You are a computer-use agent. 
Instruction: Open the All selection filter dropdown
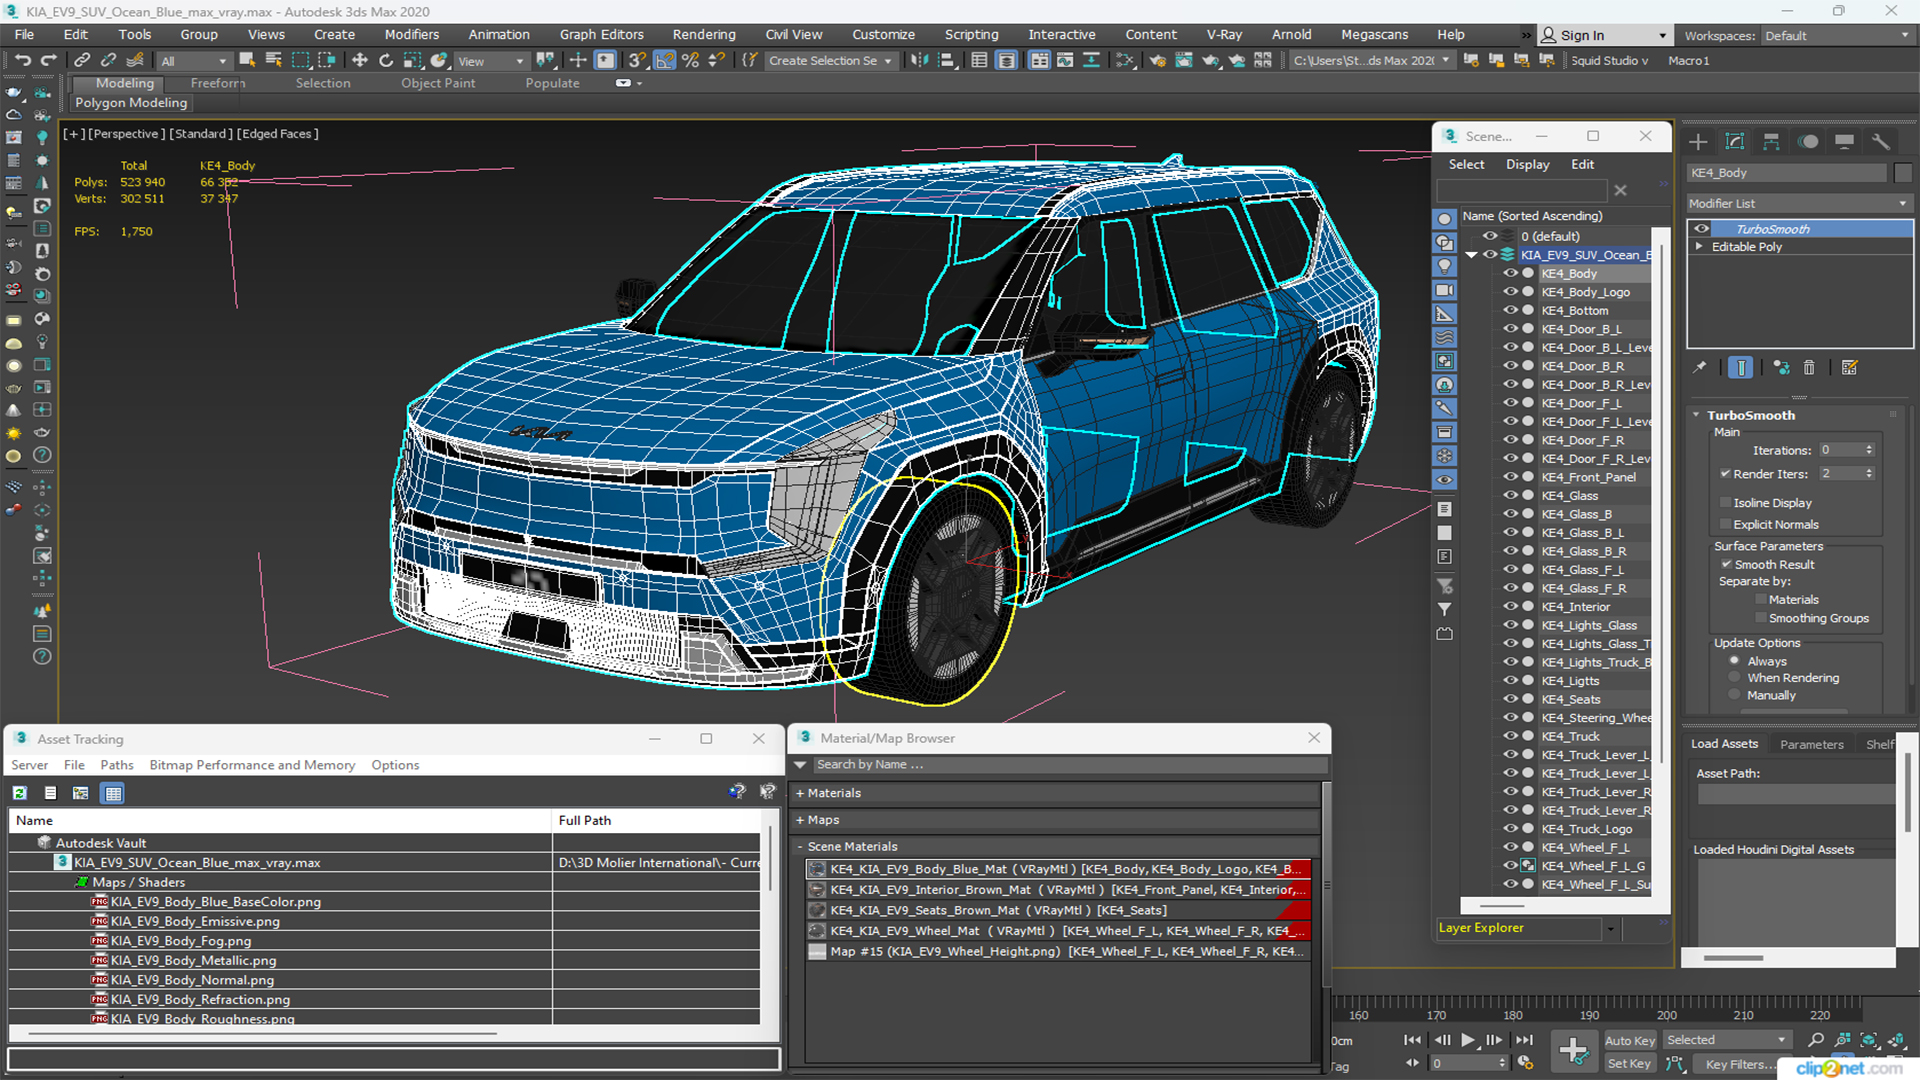point(194,61)
